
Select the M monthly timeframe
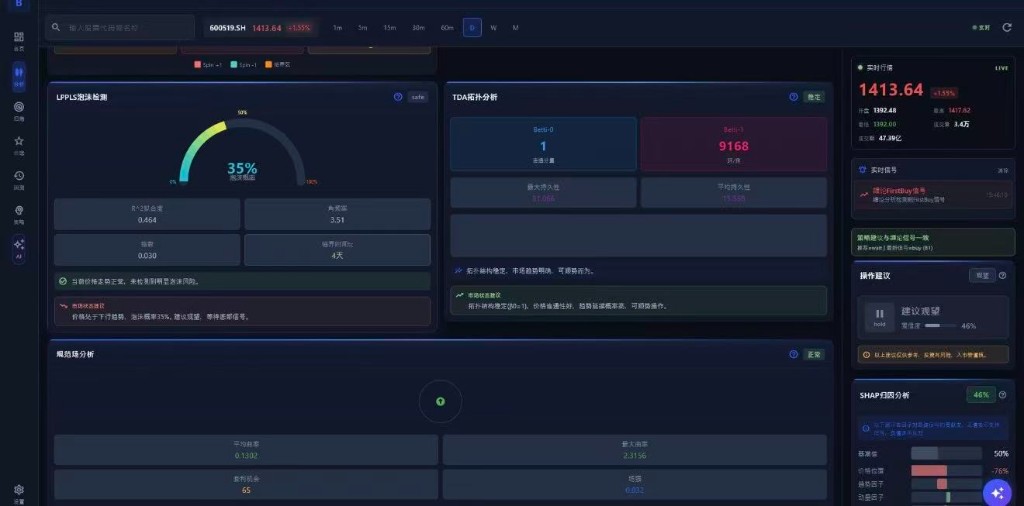515,27
